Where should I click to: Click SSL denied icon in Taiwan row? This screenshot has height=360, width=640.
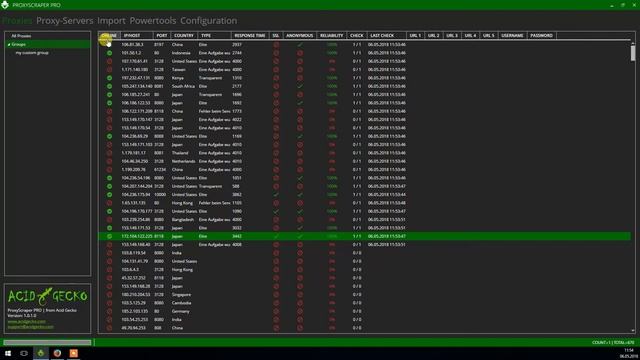(276, 70)
